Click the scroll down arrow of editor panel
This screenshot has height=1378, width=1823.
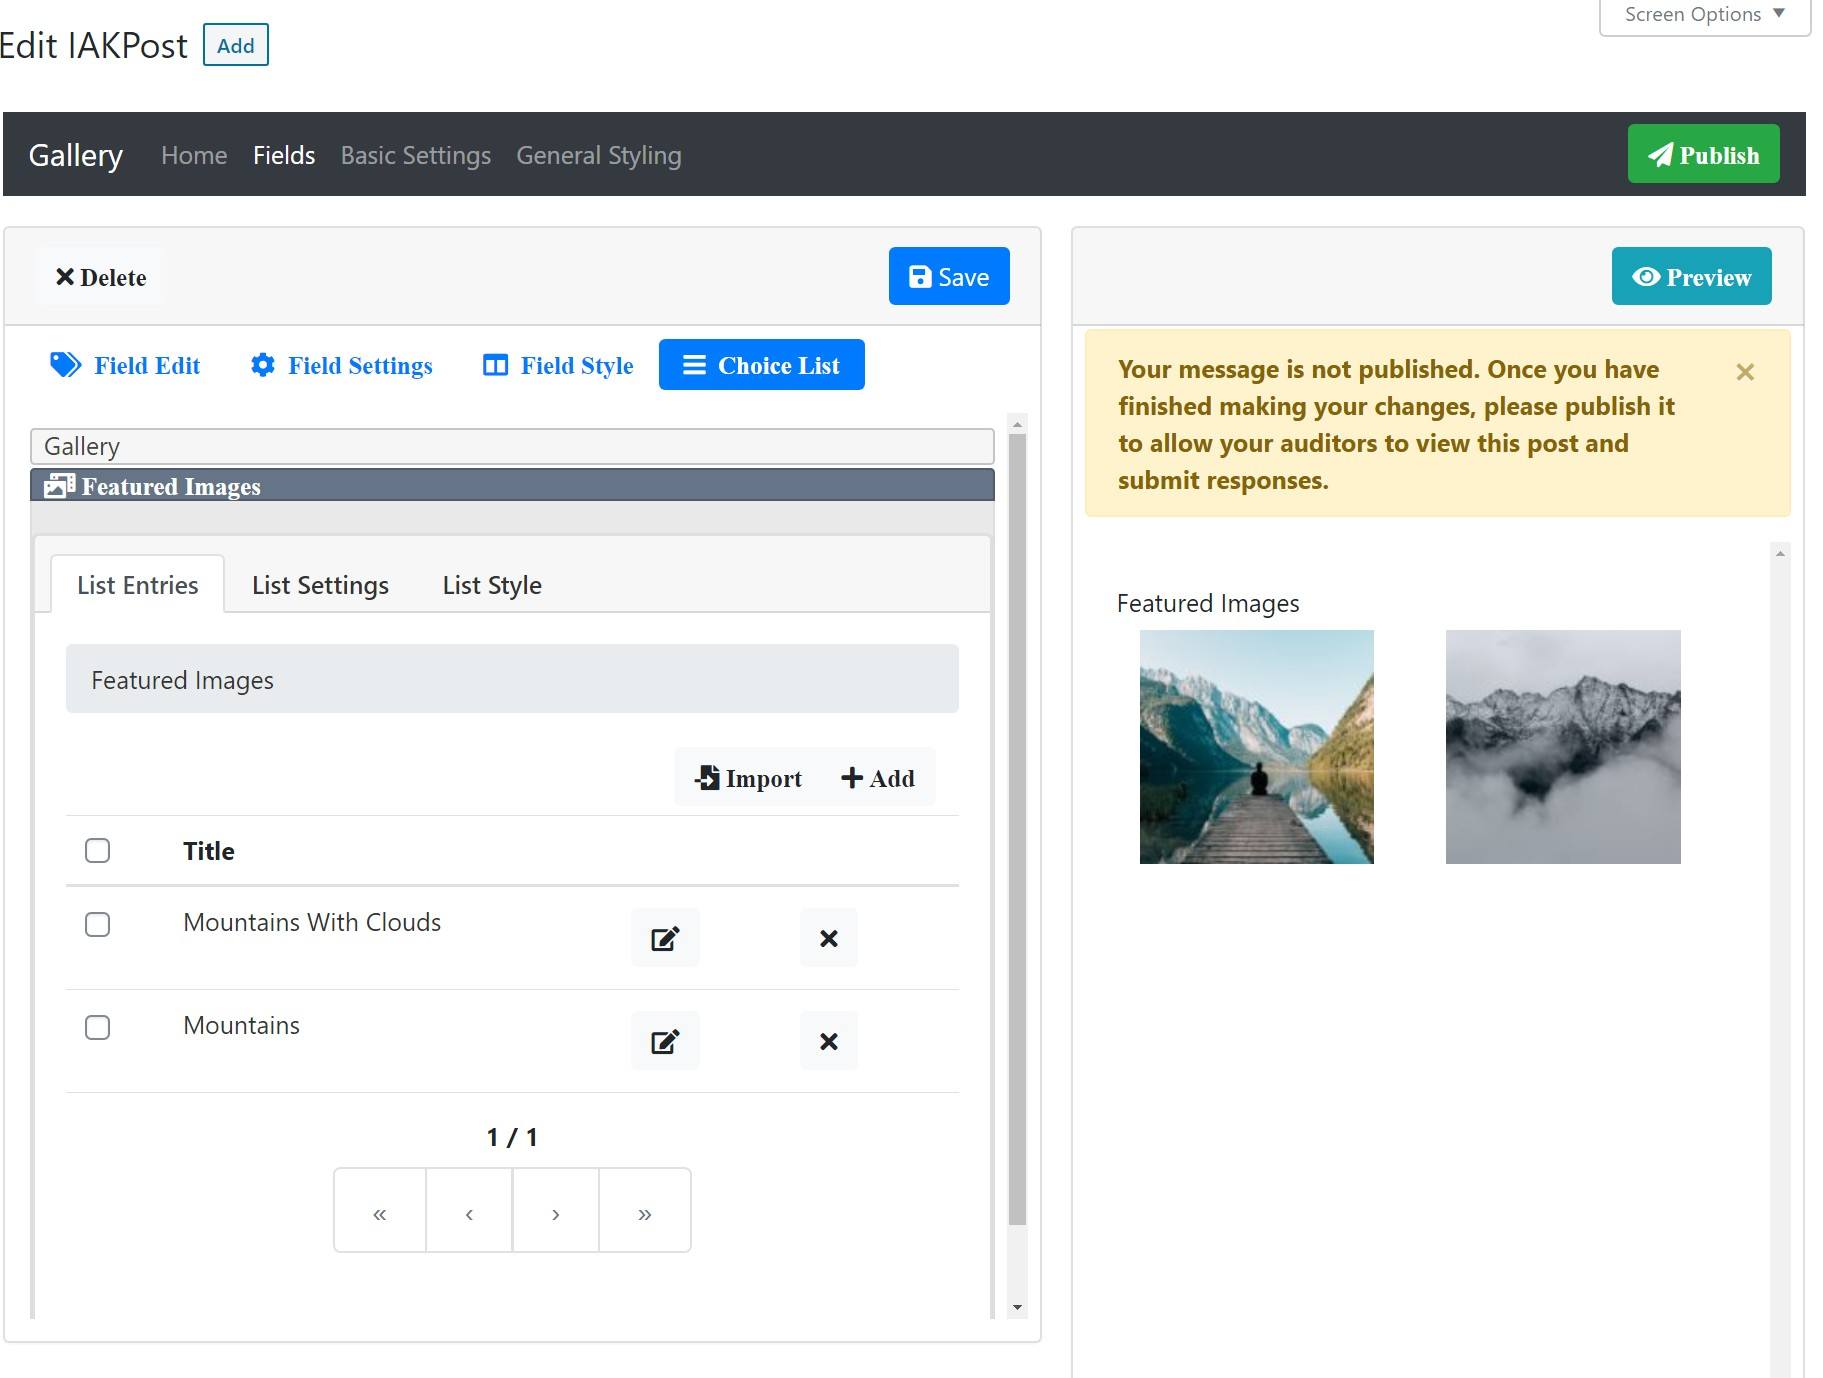pyautogui.click(x=1017, y=1307)
